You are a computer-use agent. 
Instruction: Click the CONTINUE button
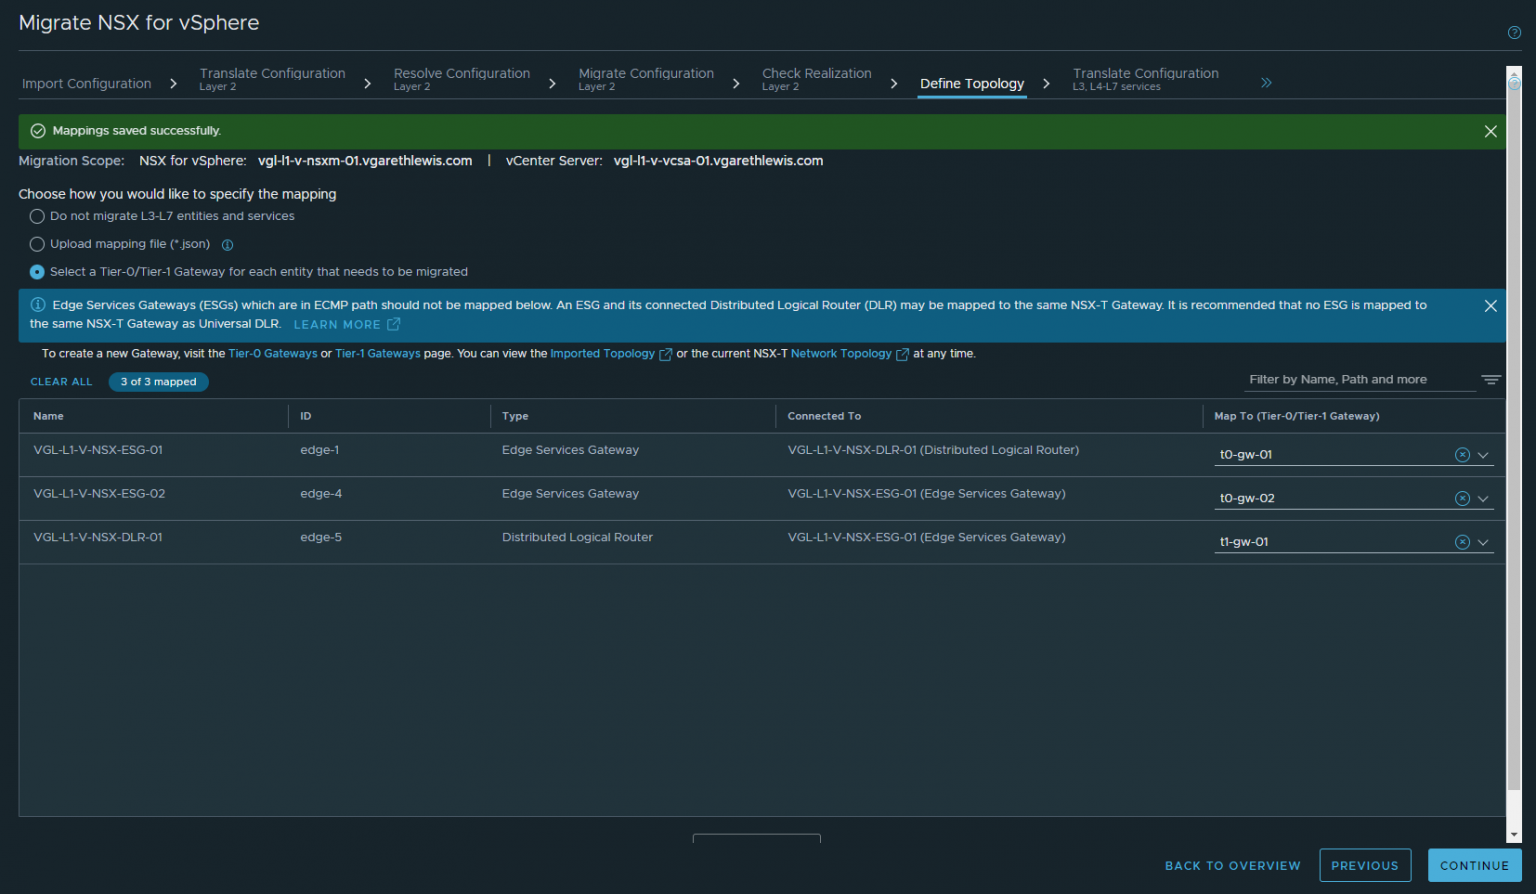[1474, 865]
